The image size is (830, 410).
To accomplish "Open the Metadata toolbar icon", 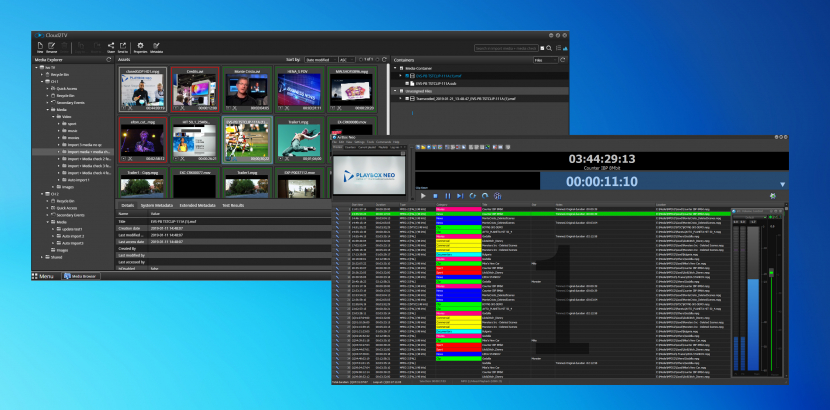I will click(x=156, y=47).
